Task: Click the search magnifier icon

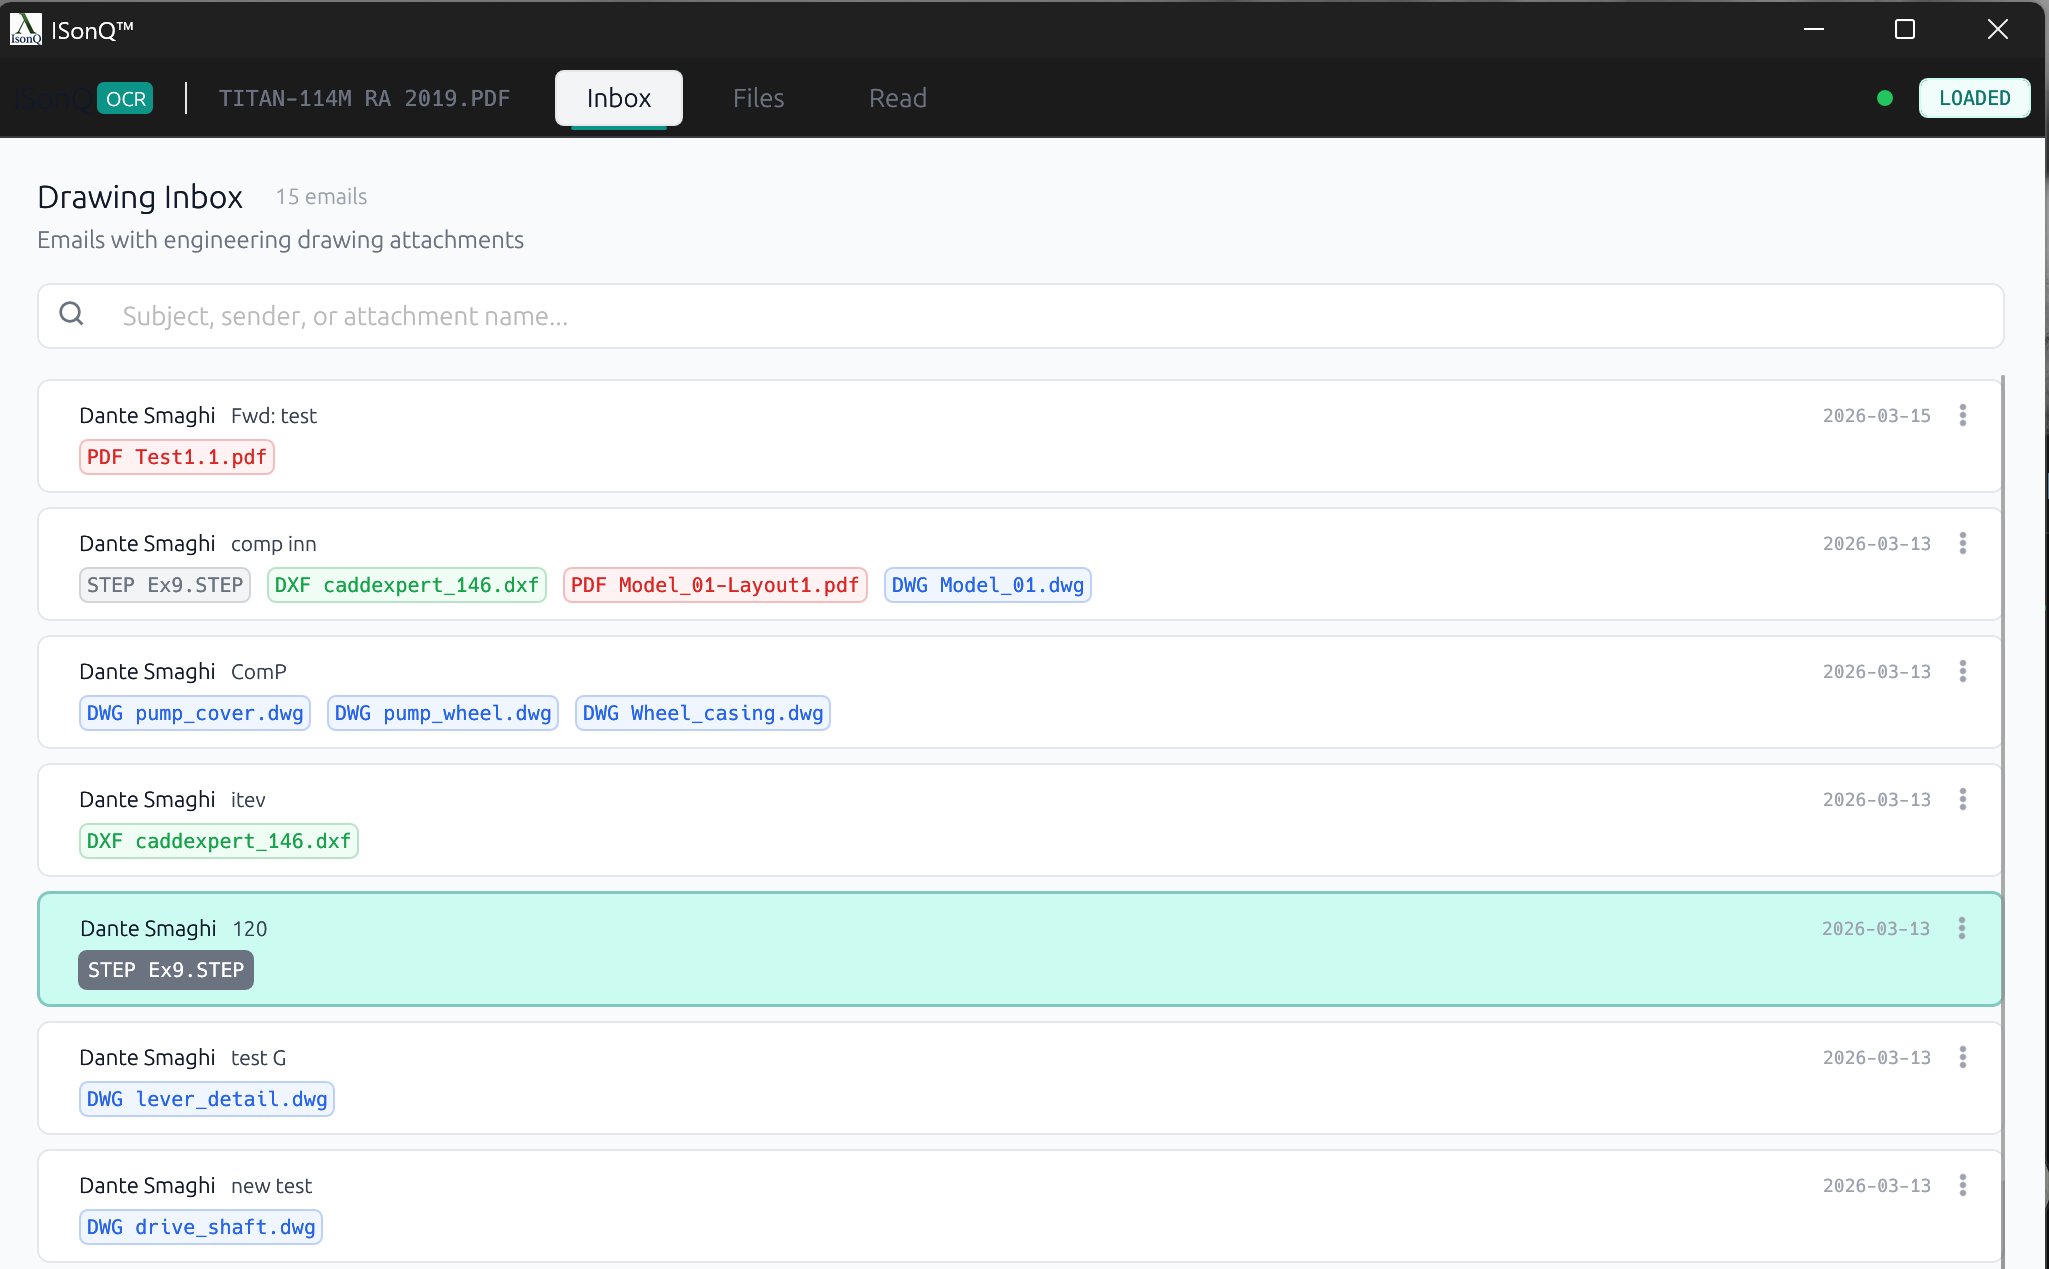Action: click(x=71, y=314)
